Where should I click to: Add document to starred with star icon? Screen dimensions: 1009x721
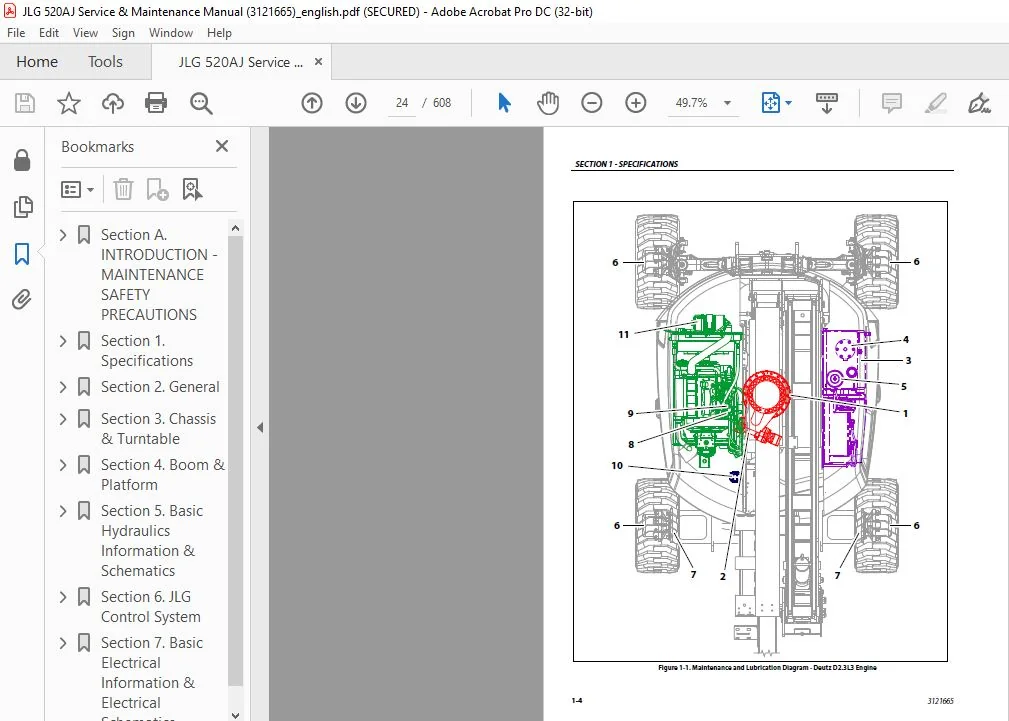pos(68,103)
